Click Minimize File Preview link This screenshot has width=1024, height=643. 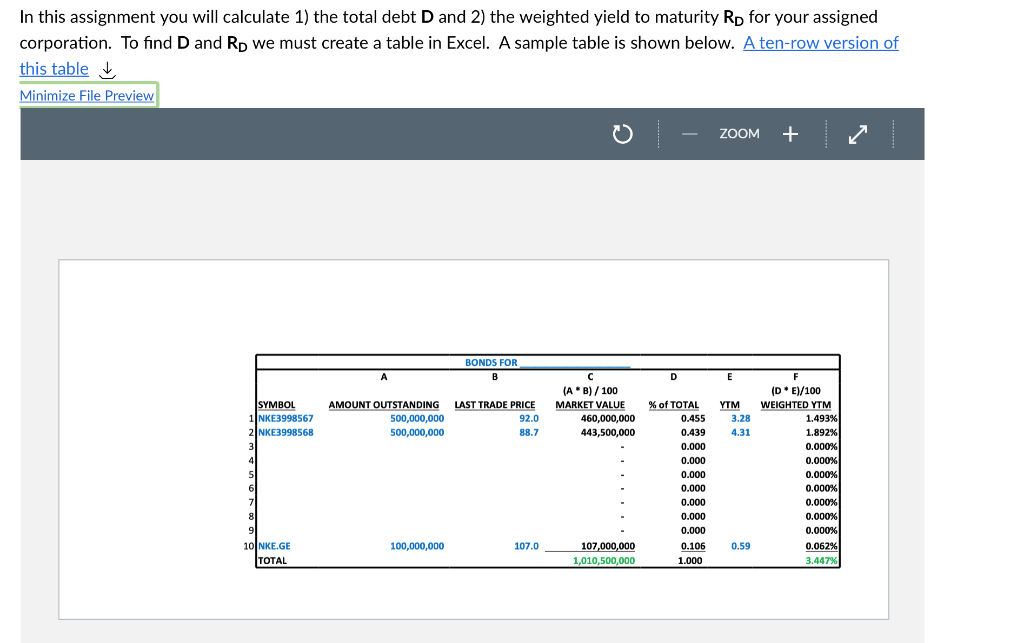(x=87, y=96)
